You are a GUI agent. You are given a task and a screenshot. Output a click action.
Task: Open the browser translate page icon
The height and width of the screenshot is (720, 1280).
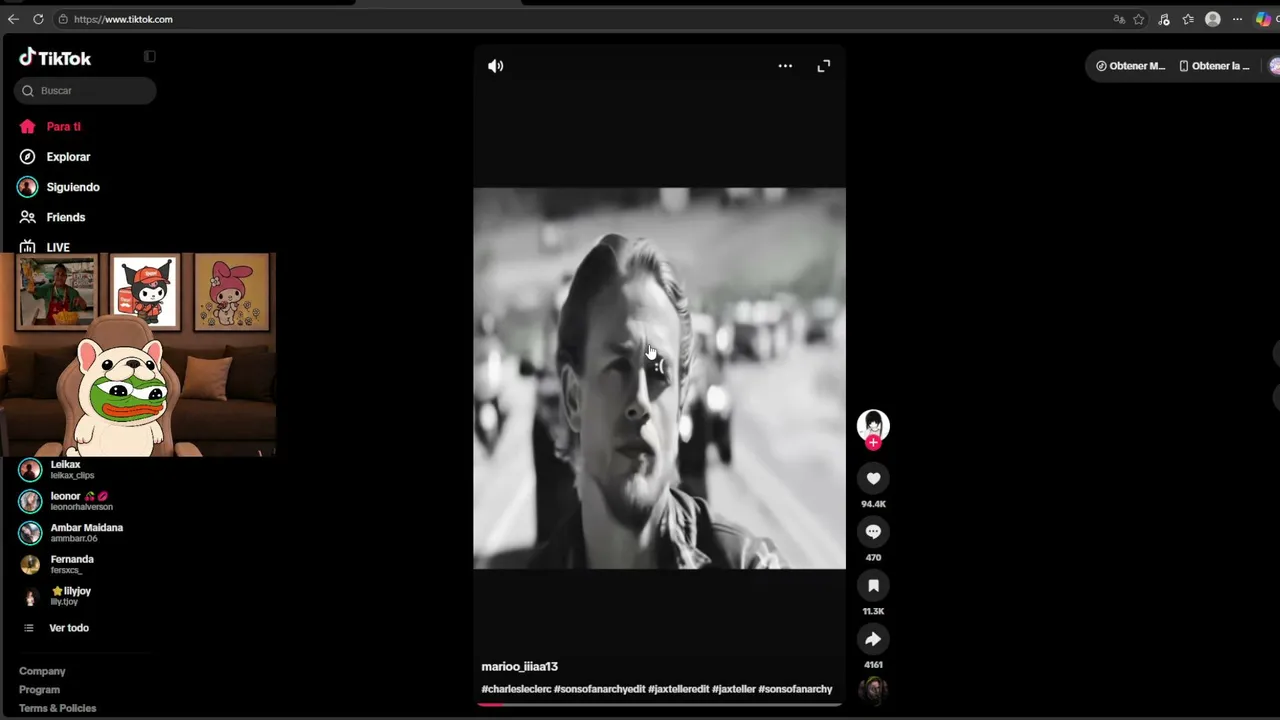click(x=1119, y=19)
